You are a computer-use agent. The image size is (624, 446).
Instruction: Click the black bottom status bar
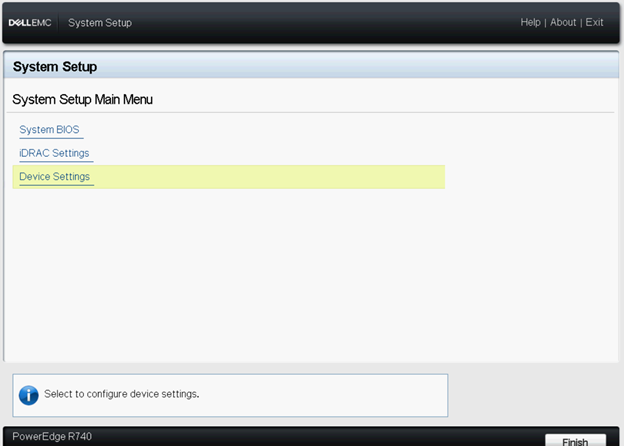[300, 437]
